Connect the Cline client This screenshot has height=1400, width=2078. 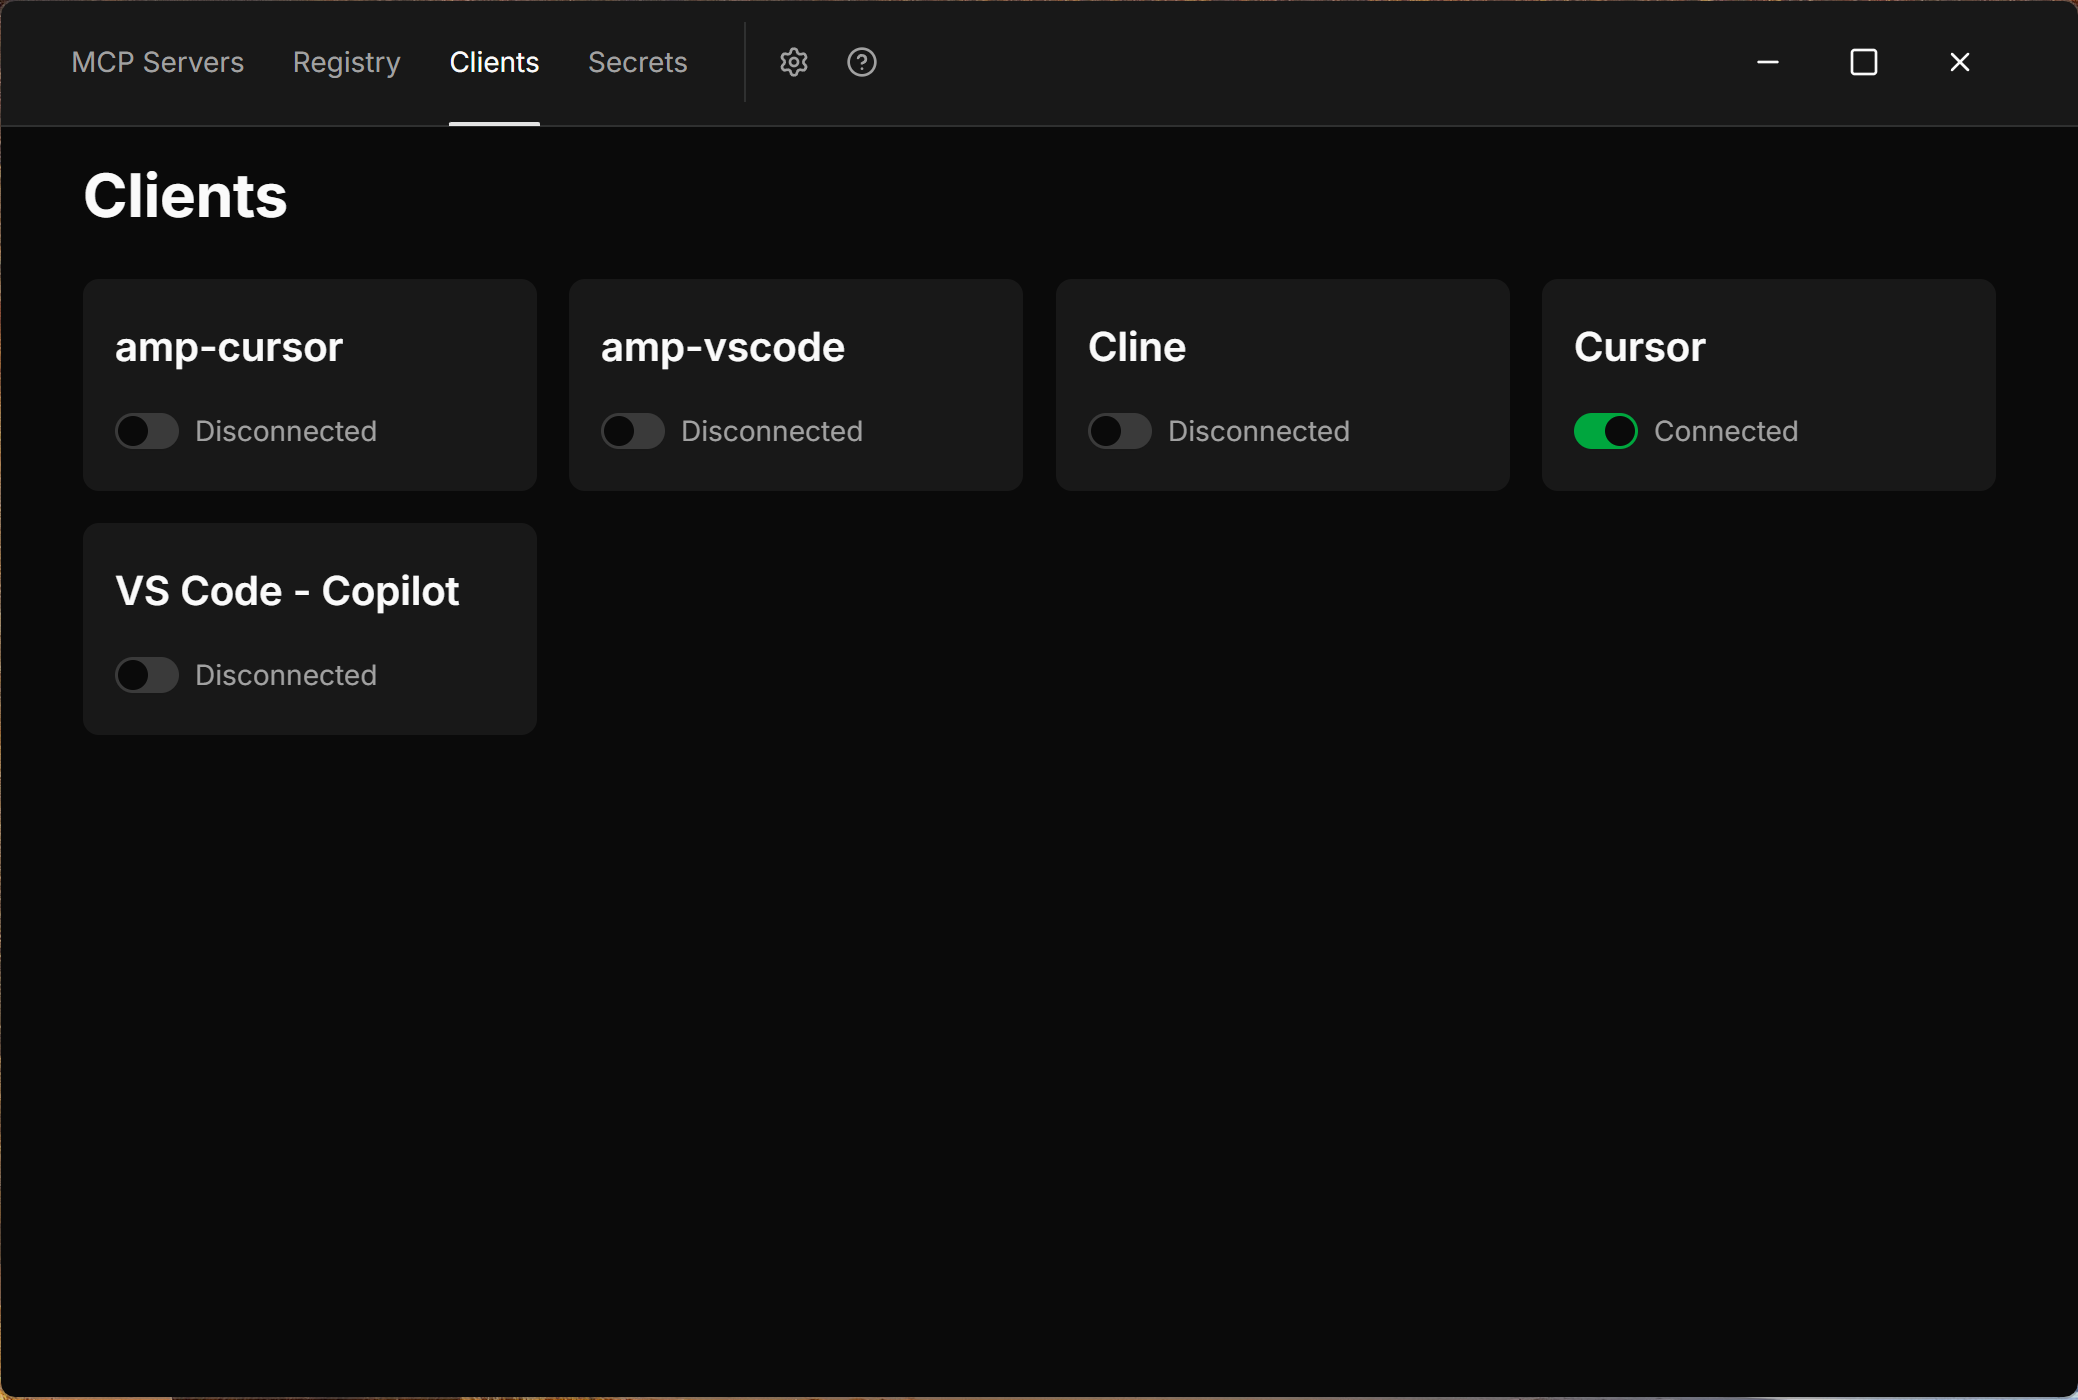pos(1119,431)
